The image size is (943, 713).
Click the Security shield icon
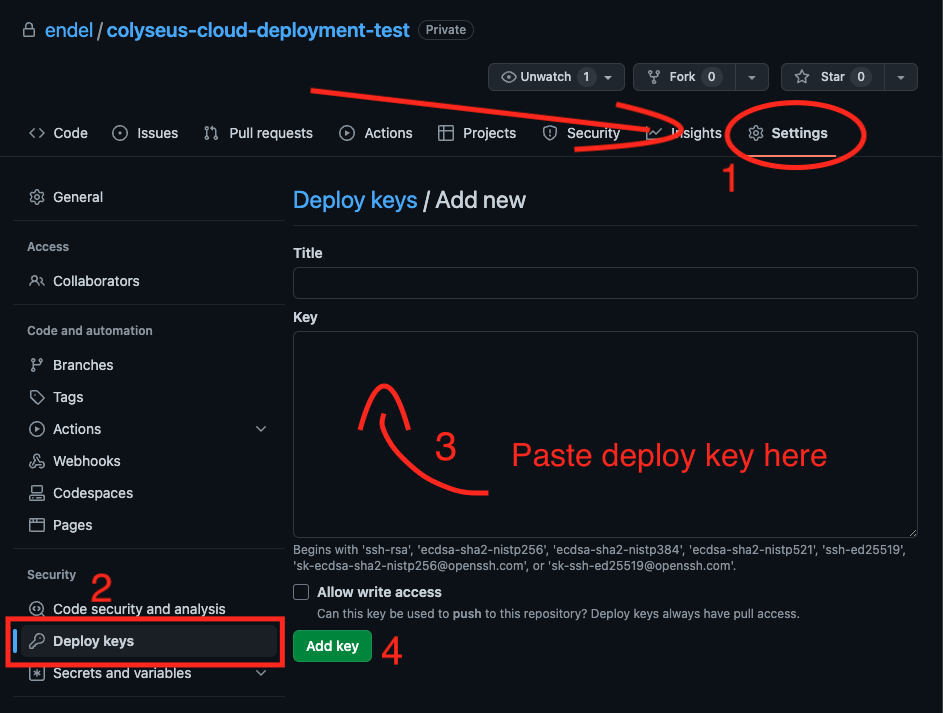tap(550, 133)
